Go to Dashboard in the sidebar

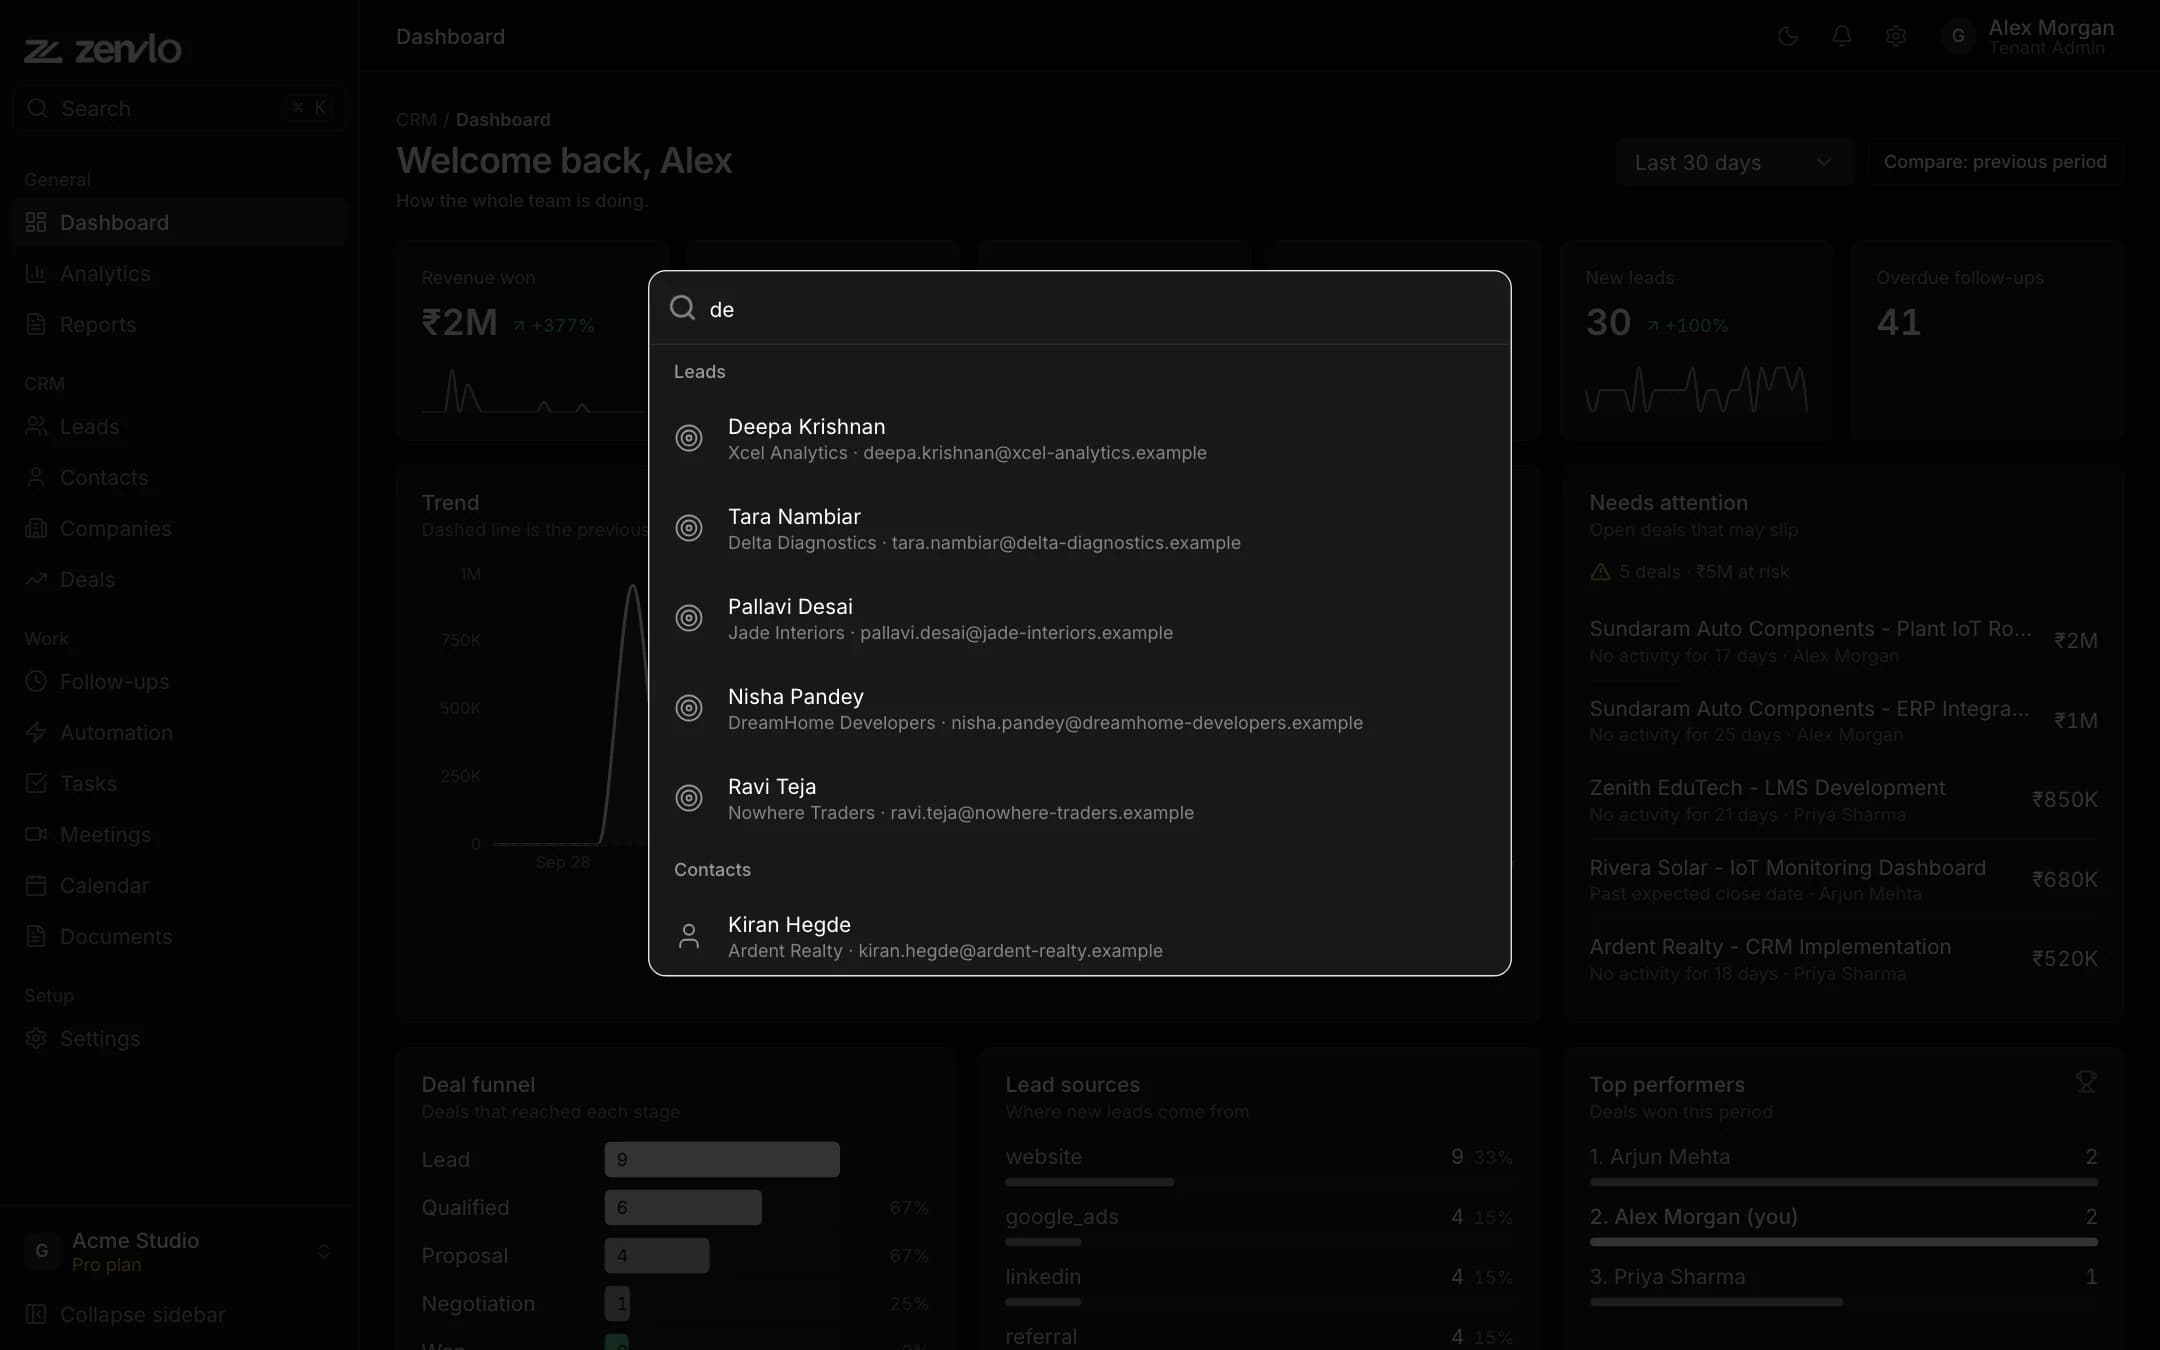pyautogui.click(x=180, y=222)
